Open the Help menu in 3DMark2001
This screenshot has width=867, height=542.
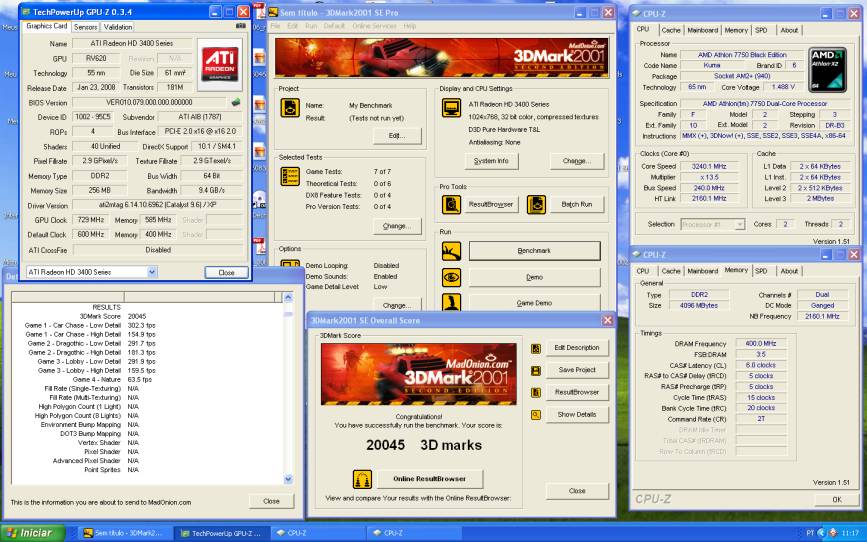(410, 26)
